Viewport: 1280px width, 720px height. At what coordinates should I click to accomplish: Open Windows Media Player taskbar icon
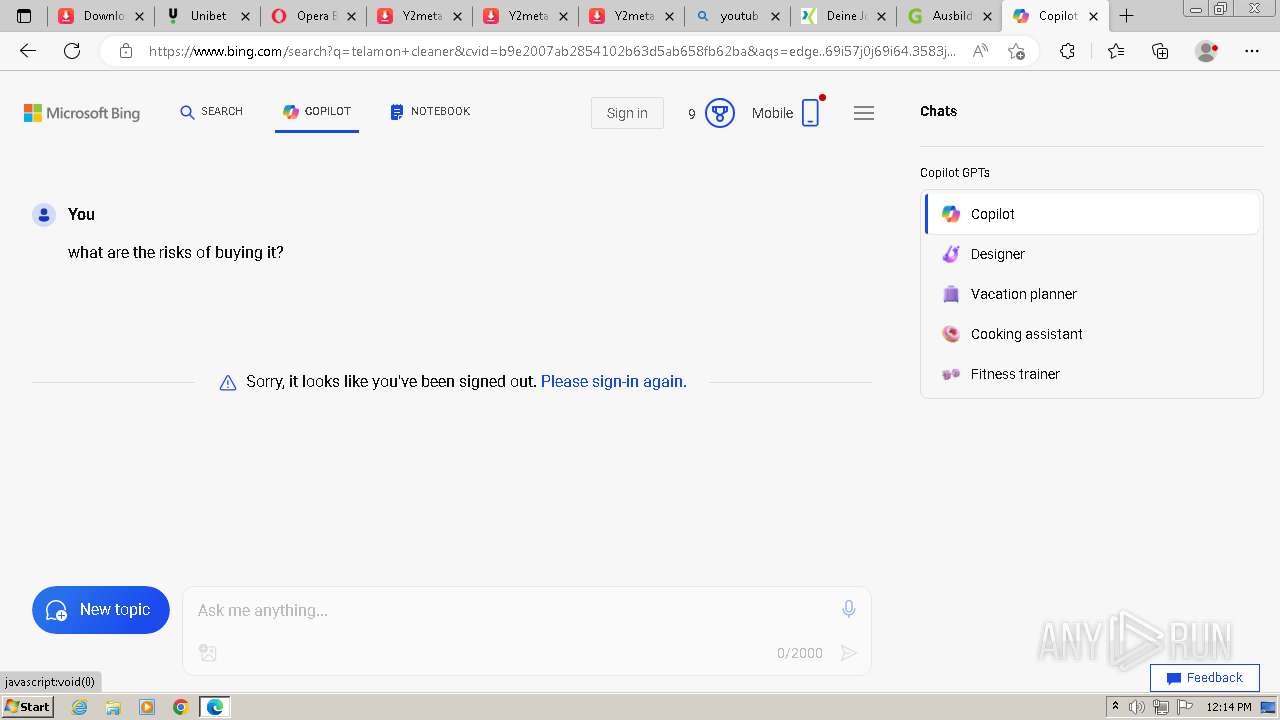pyautogui.click(x=147, y=707)
